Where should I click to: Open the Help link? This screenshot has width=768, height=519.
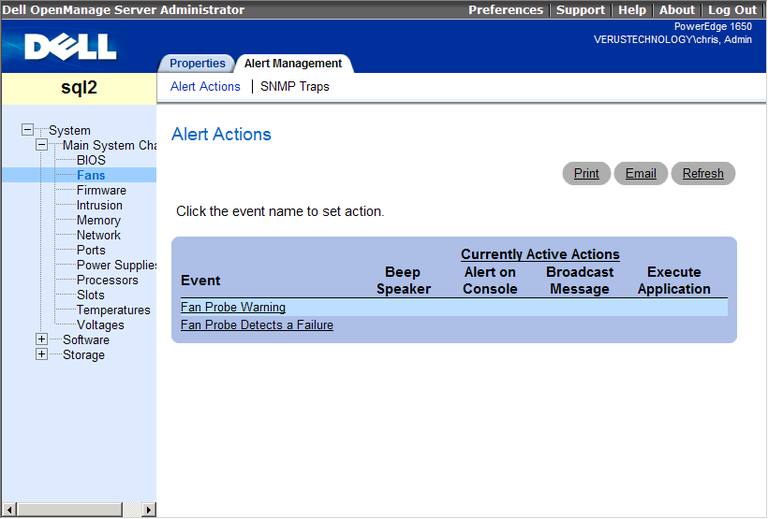632,10
